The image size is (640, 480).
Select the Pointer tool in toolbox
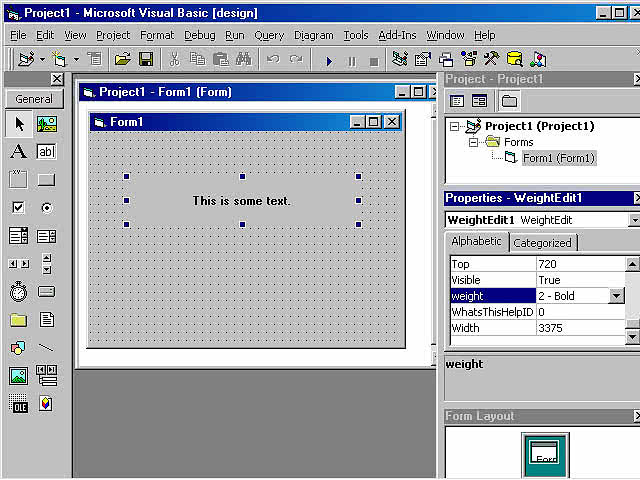point(19,124)
